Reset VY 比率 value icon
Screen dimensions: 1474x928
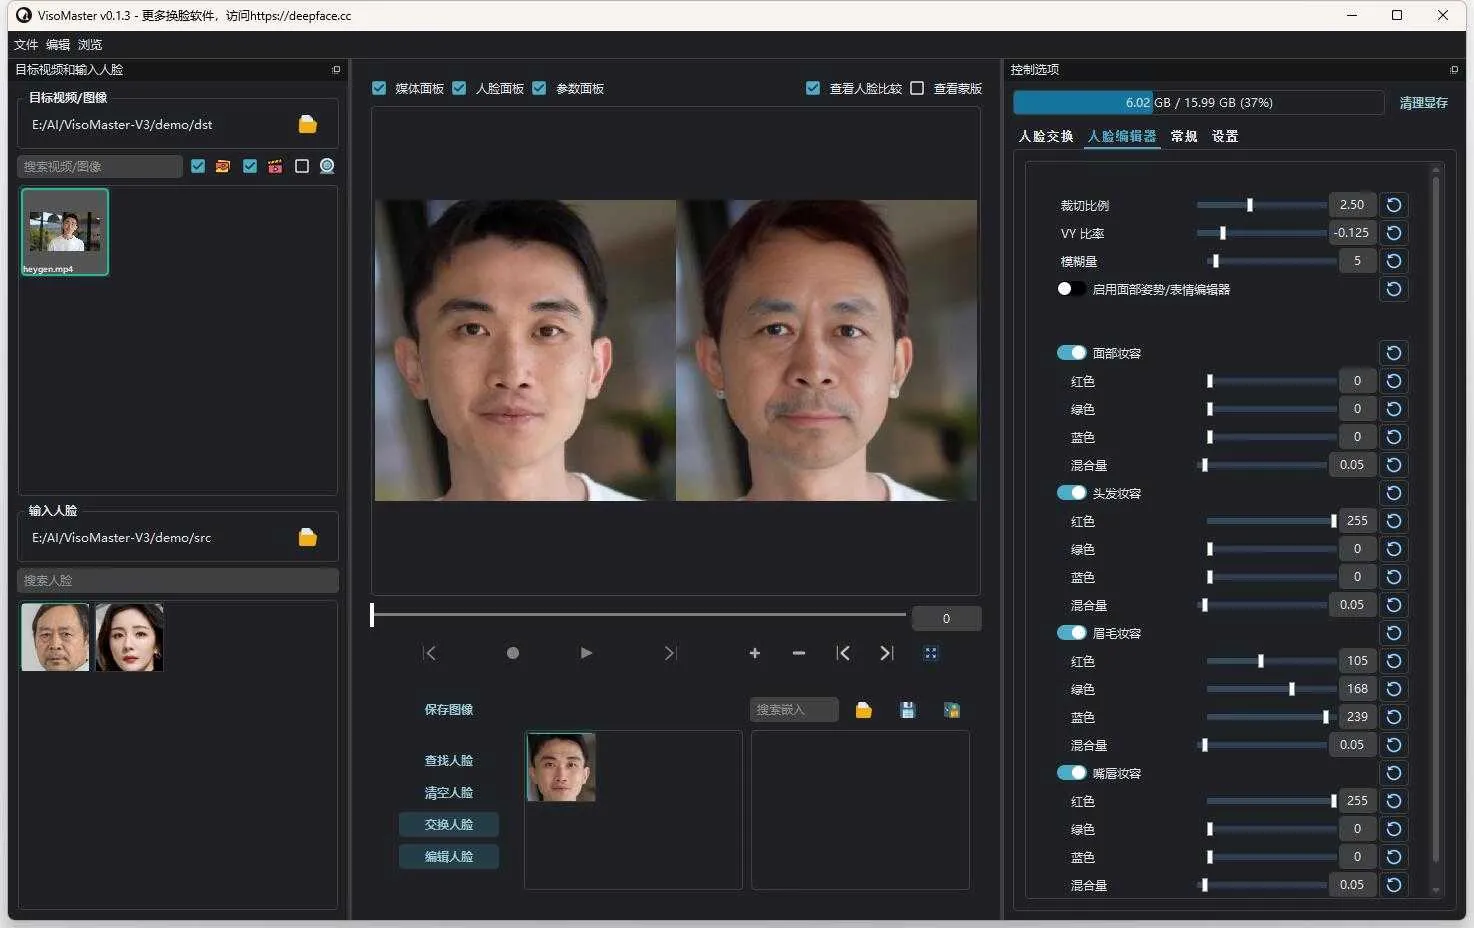(x=1394, y=233)
